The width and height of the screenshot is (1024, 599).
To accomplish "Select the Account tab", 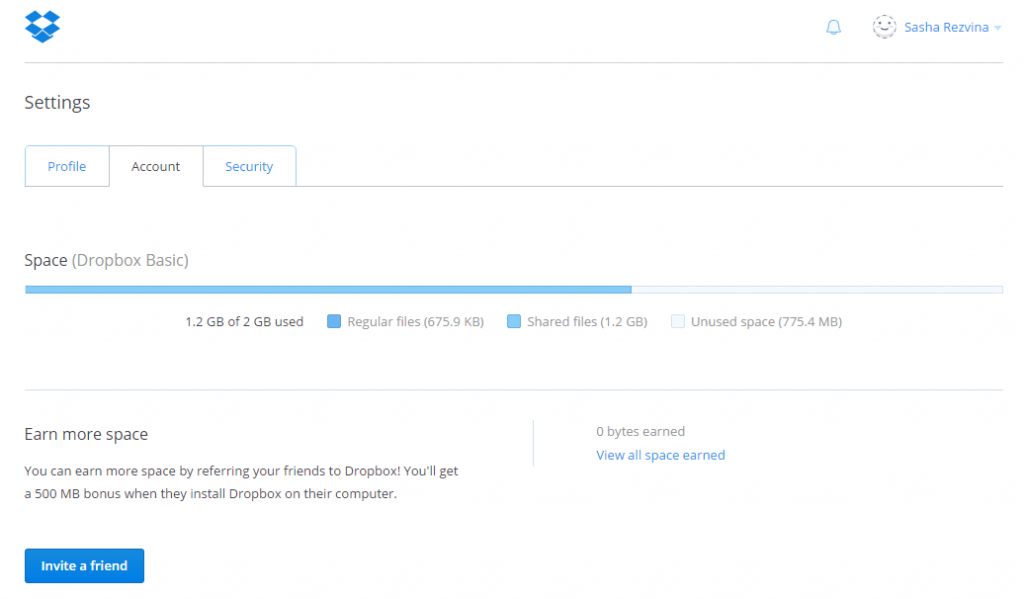I will click(x=155, y=166).
